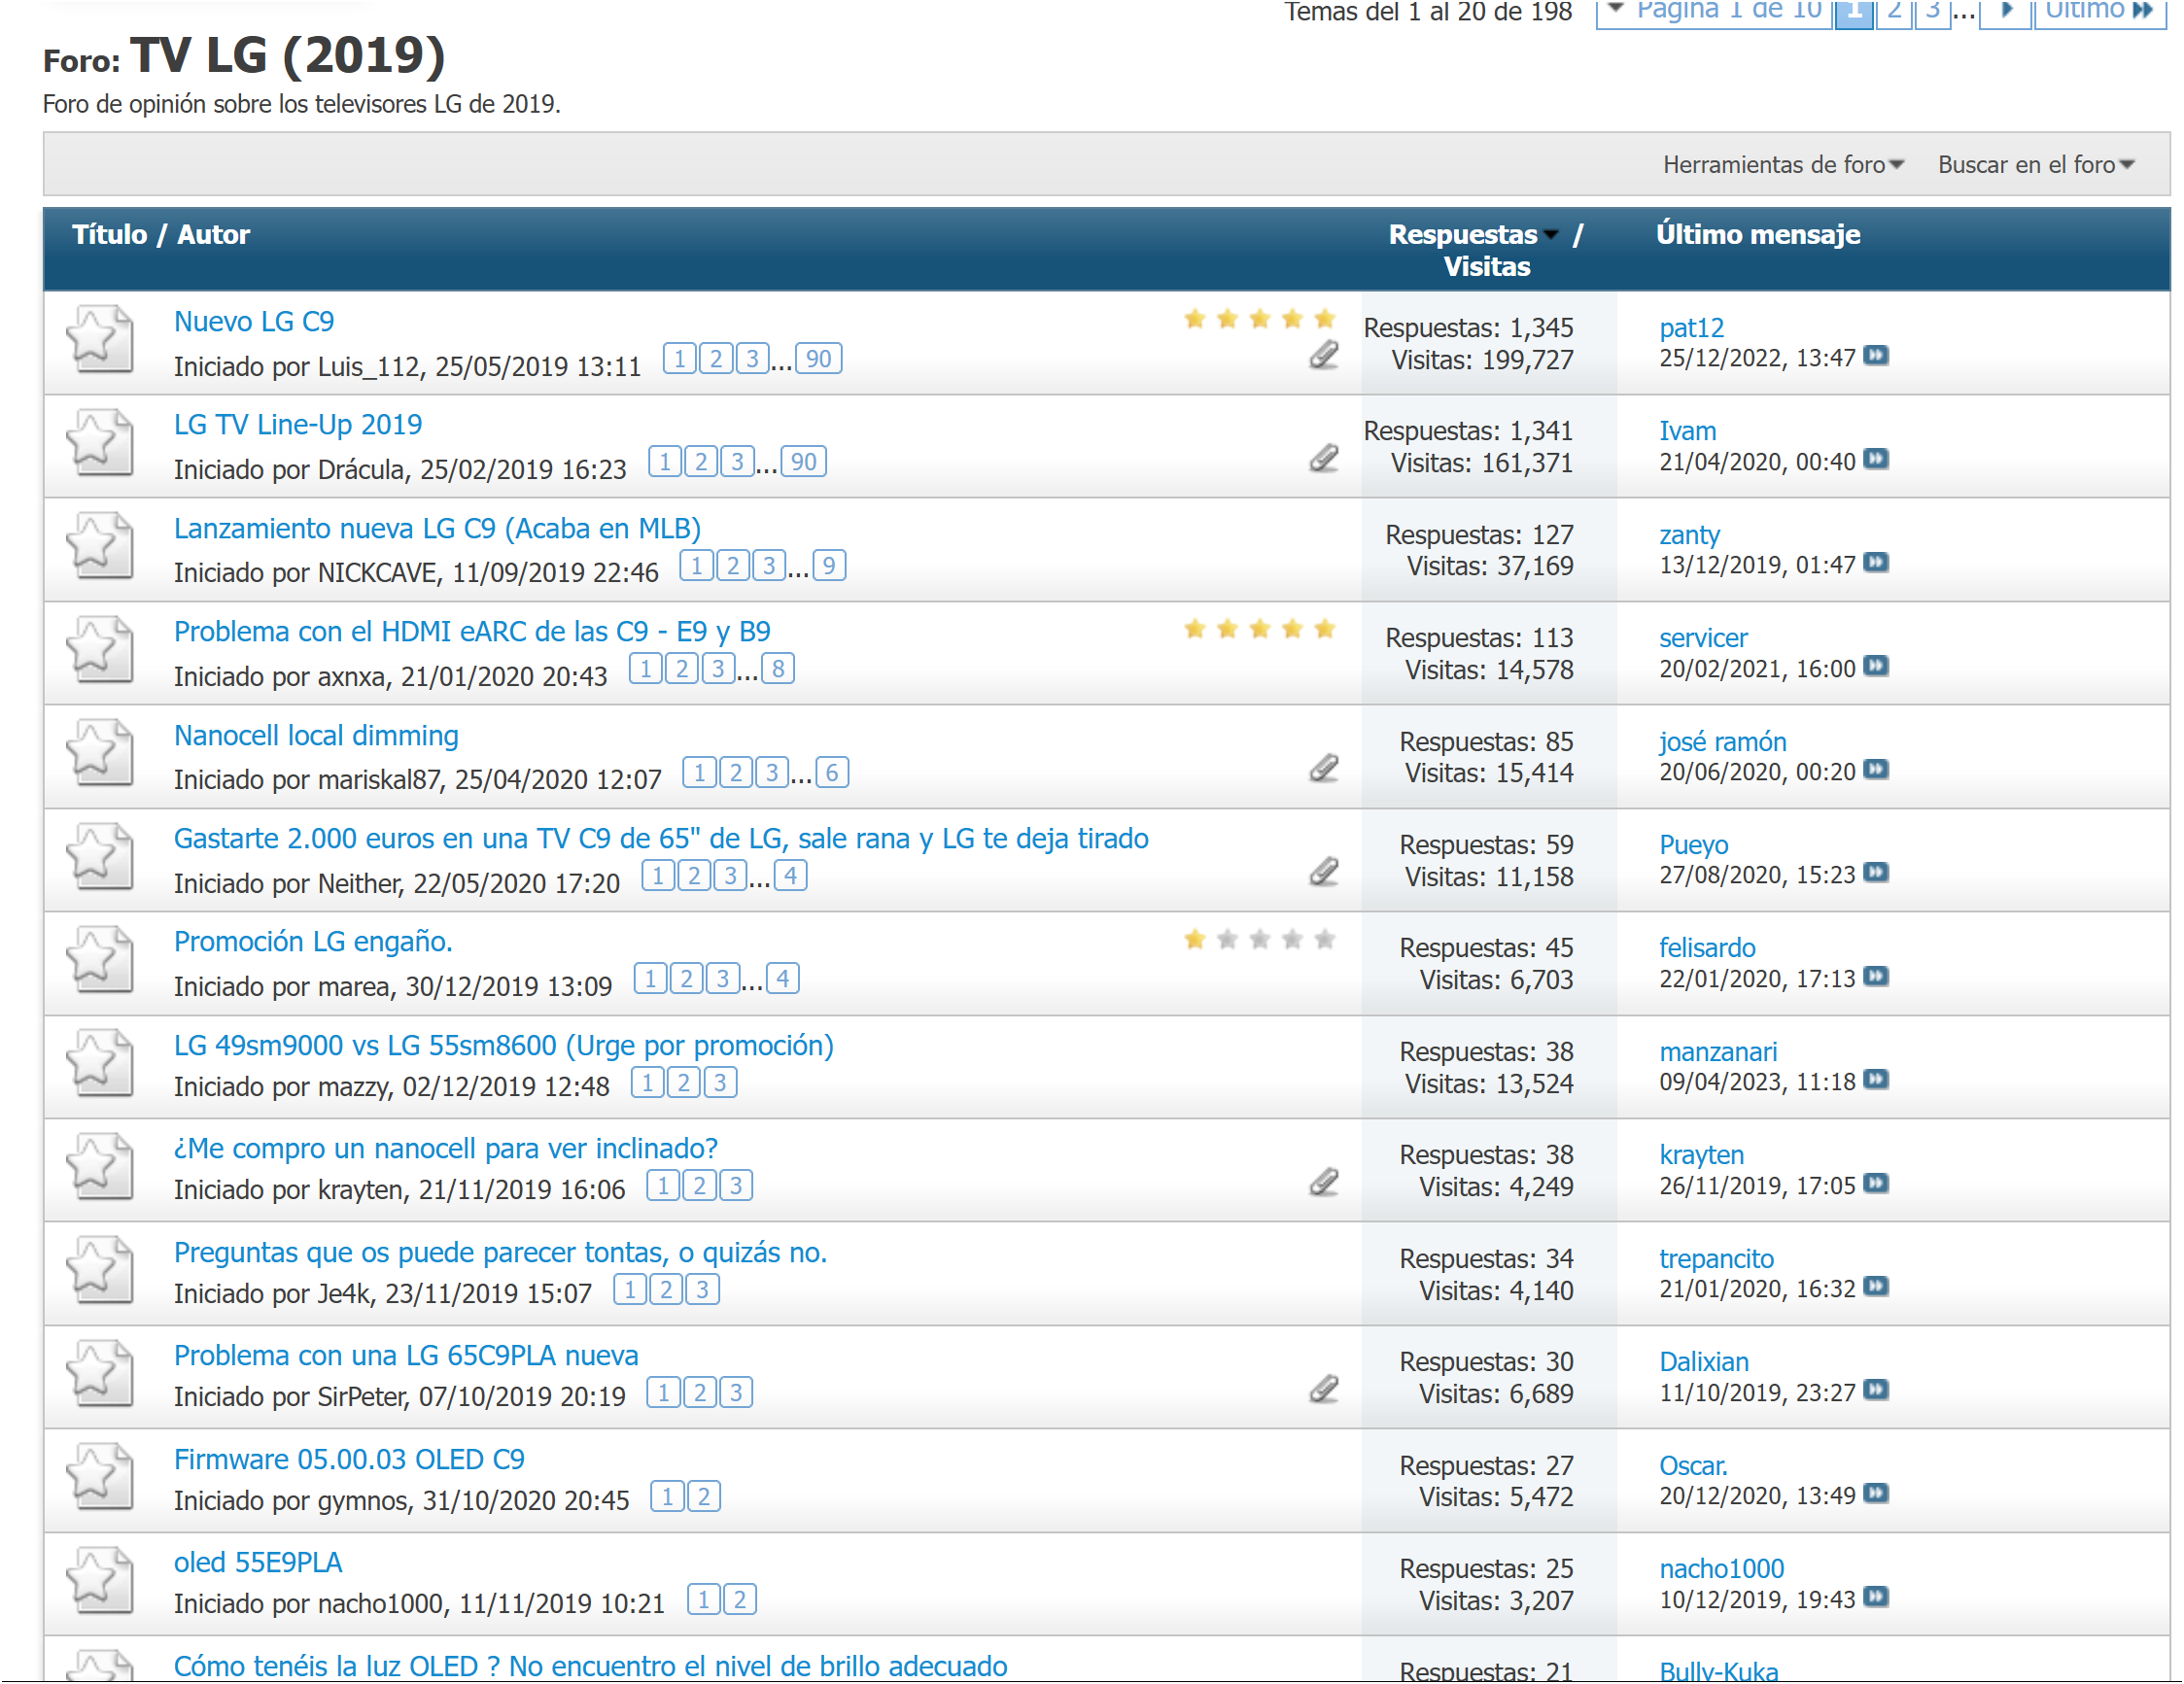View profile of user Dalixian
2184x1684 pixels.
(1705, 1362)
